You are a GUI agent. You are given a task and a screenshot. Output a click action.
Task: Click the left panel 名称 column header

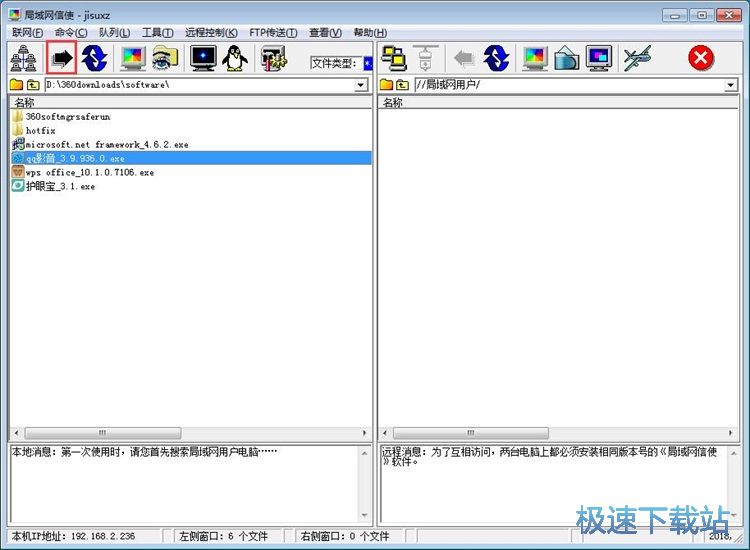(x=191, y=102)
